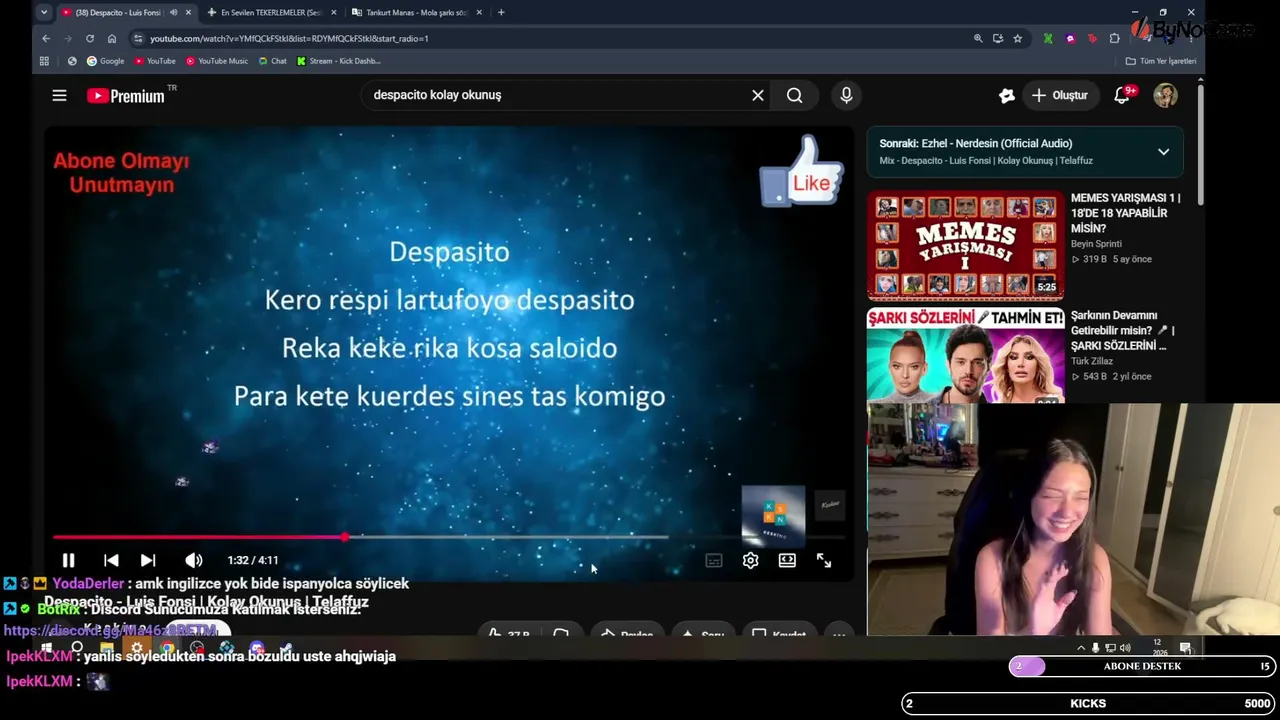
Task: Open the green X browser extension
Action: click(1047, 38)
